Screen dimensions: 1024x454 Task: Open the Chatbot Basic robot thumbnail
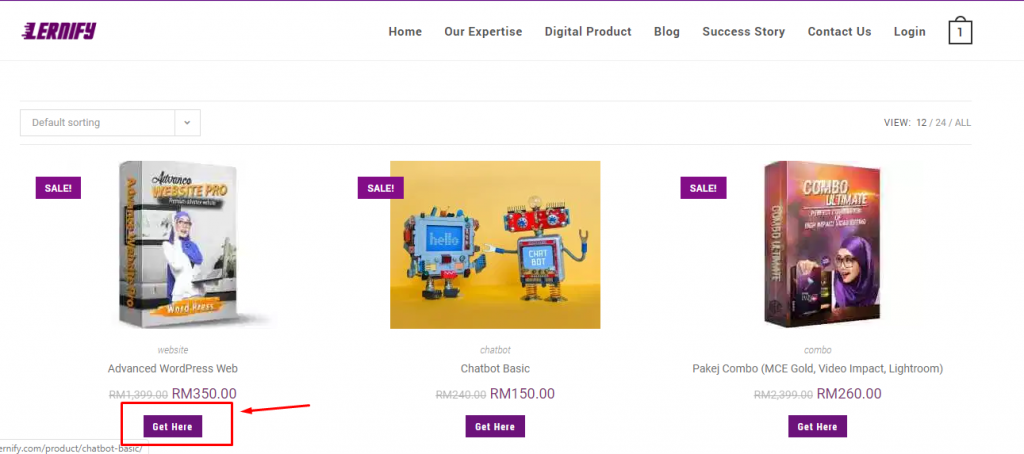[495, 245]
